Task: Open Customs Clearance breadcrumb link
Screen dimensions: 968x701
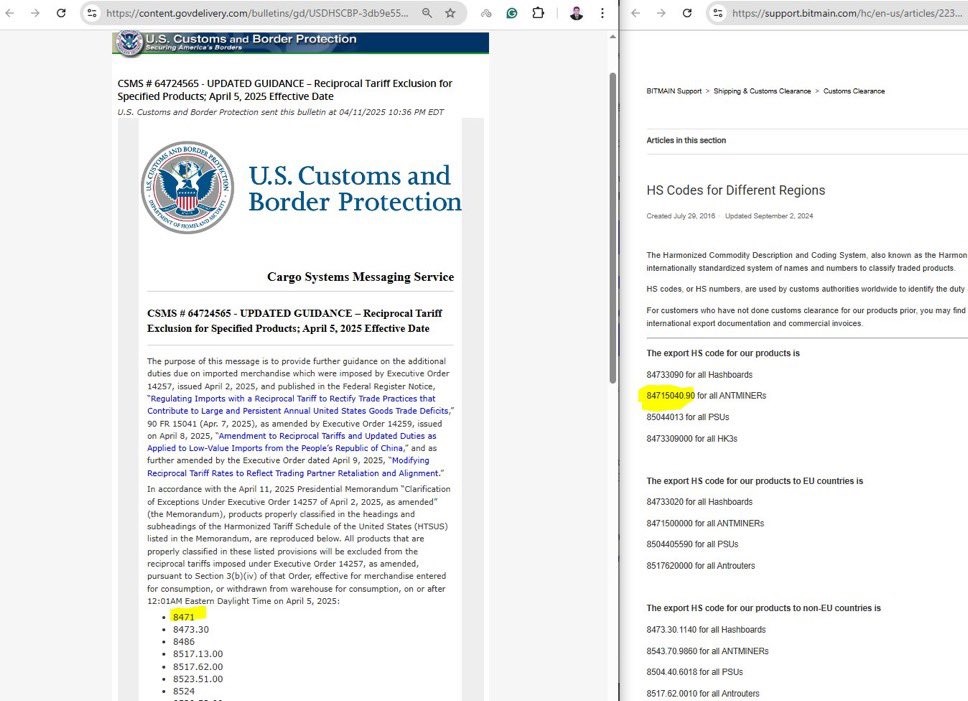Action: 854,91
